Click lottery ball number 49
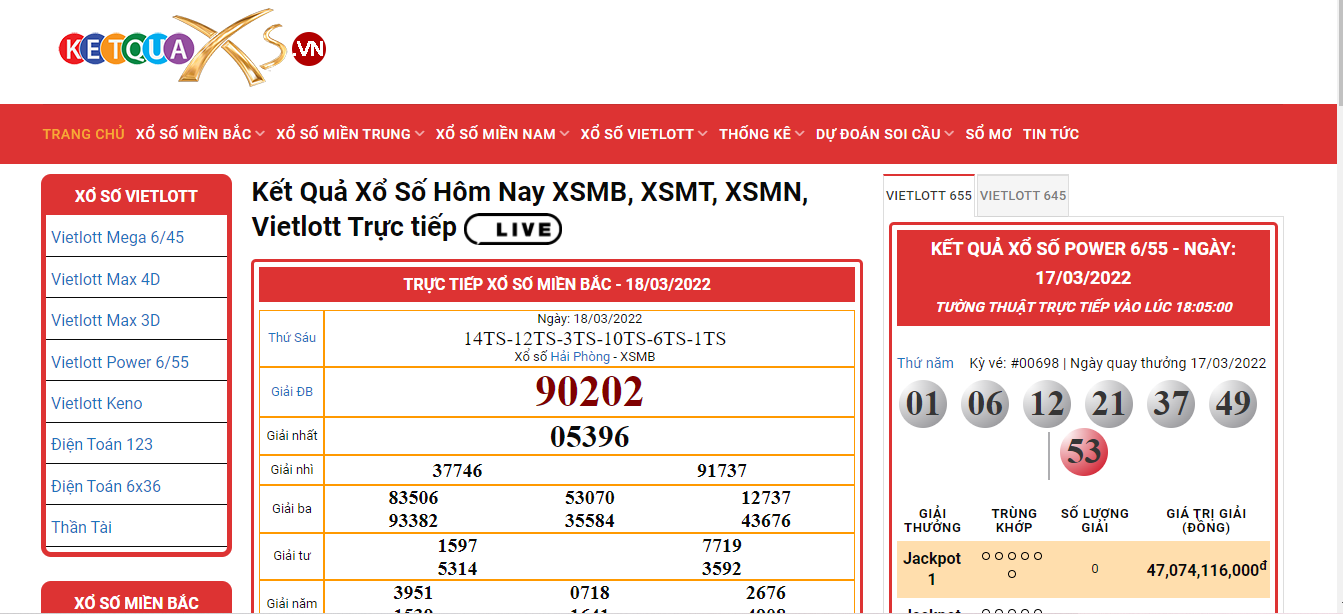The width and height of the screenshot is (1343, 614). (1233, 404)
